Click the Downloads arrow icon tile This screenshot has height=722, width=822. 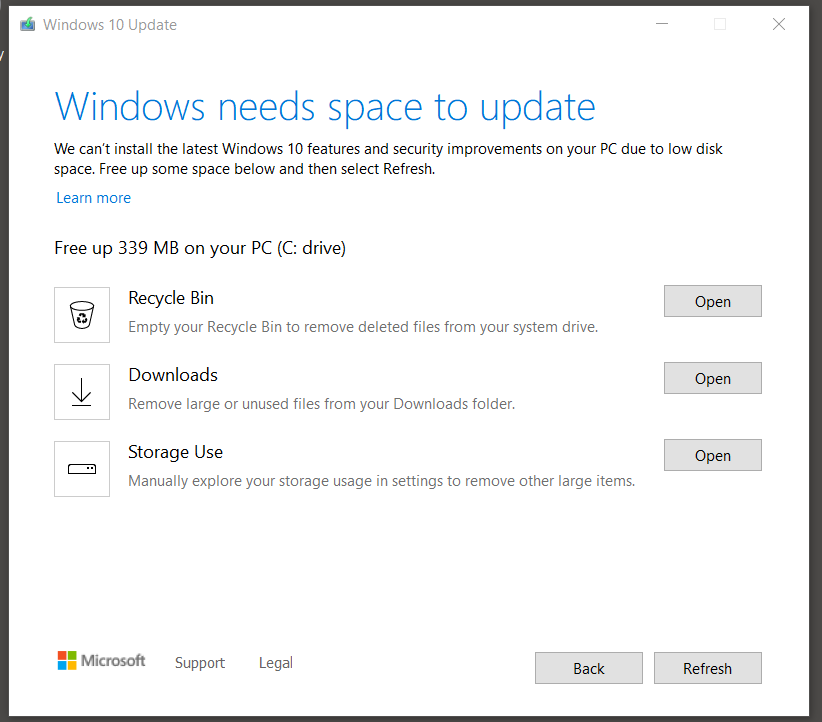[x=82, y=392]
